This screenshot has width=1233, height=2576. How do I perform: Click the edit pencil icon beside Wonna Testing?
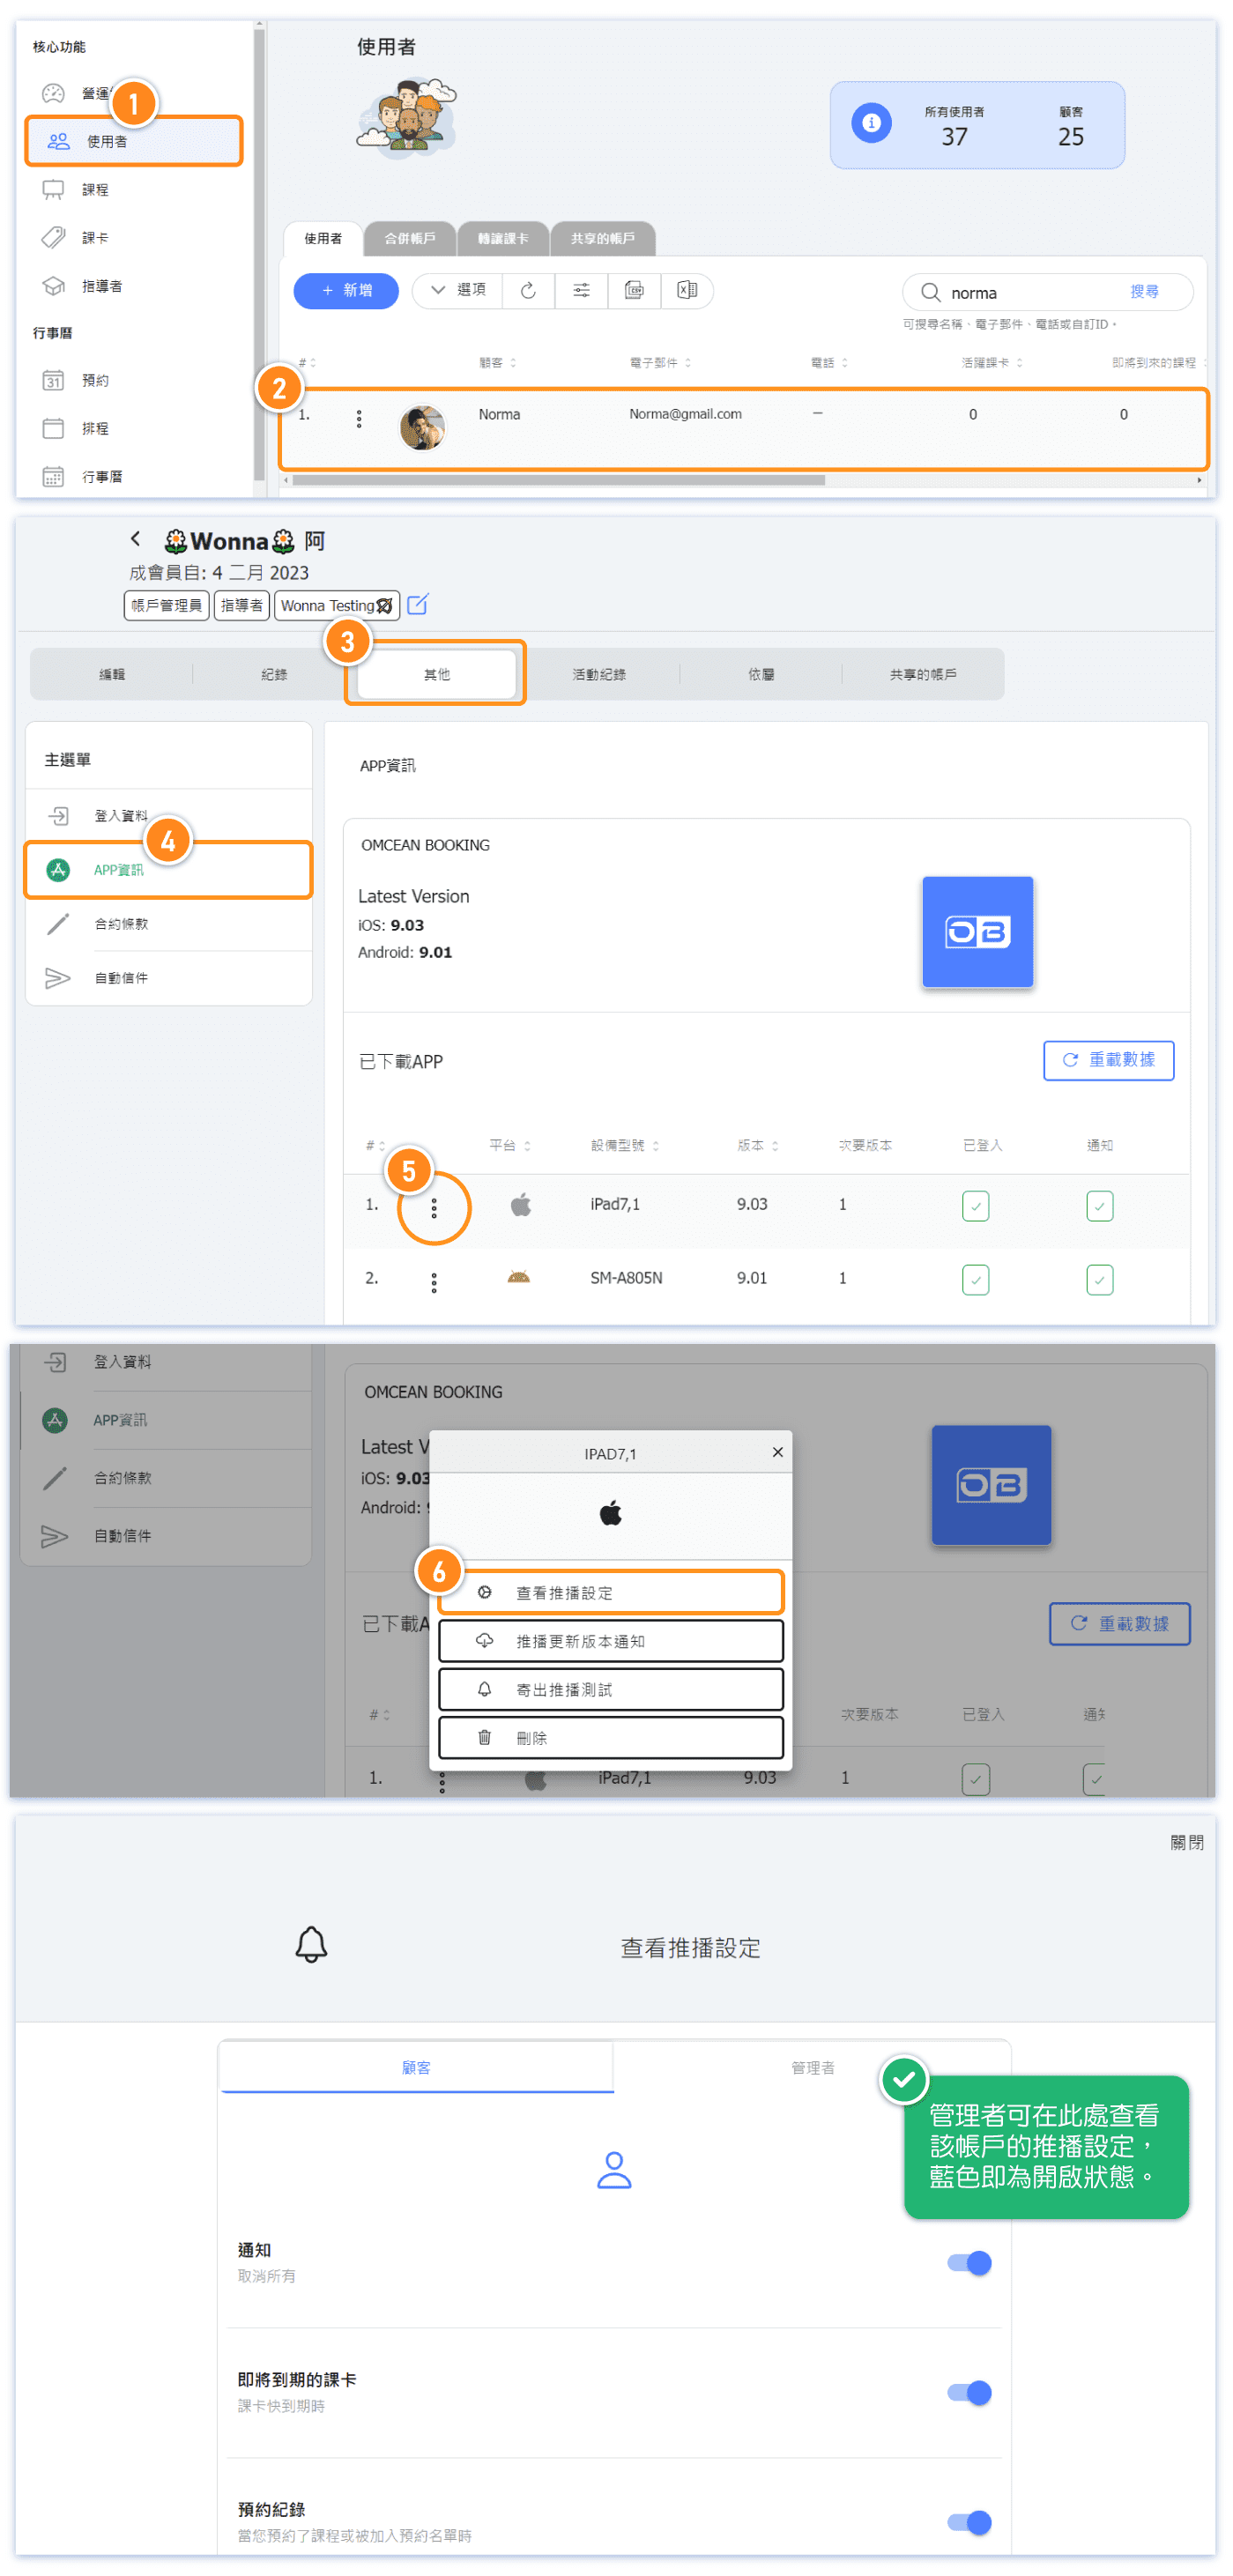click(418, 605)
